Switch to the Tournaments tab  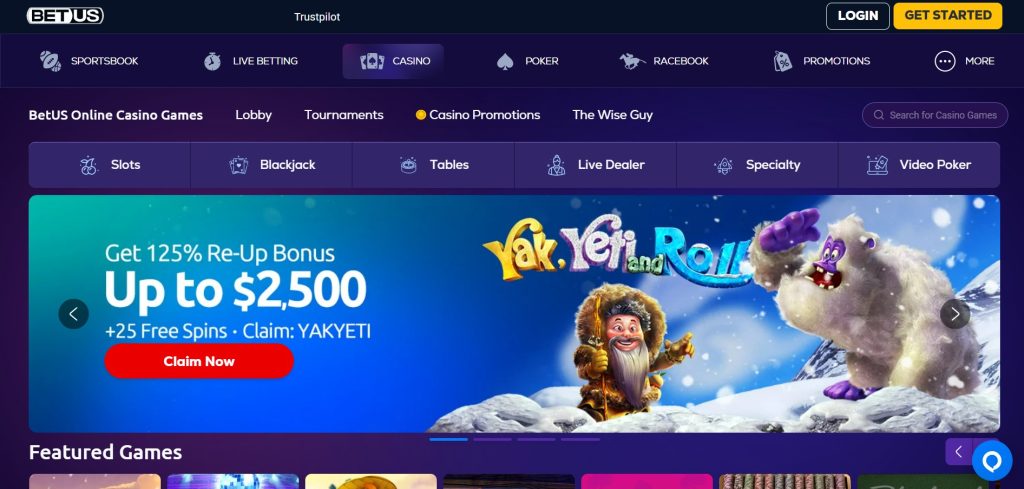pos(344,115)
